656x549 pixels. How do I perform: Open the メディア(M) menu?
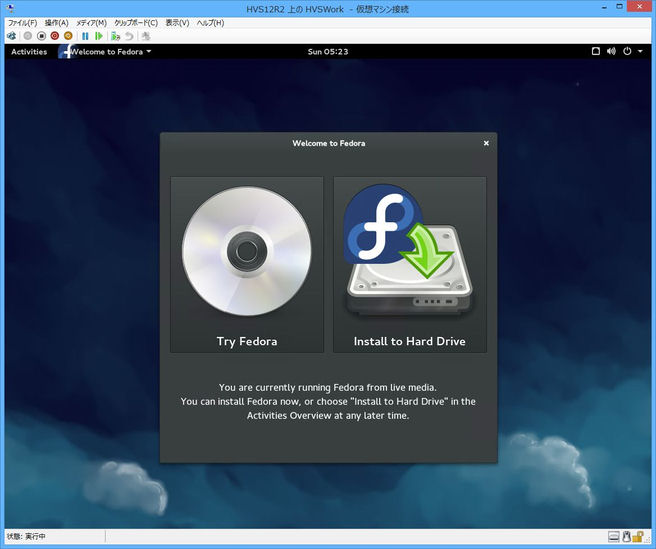(x=91, y=23)
